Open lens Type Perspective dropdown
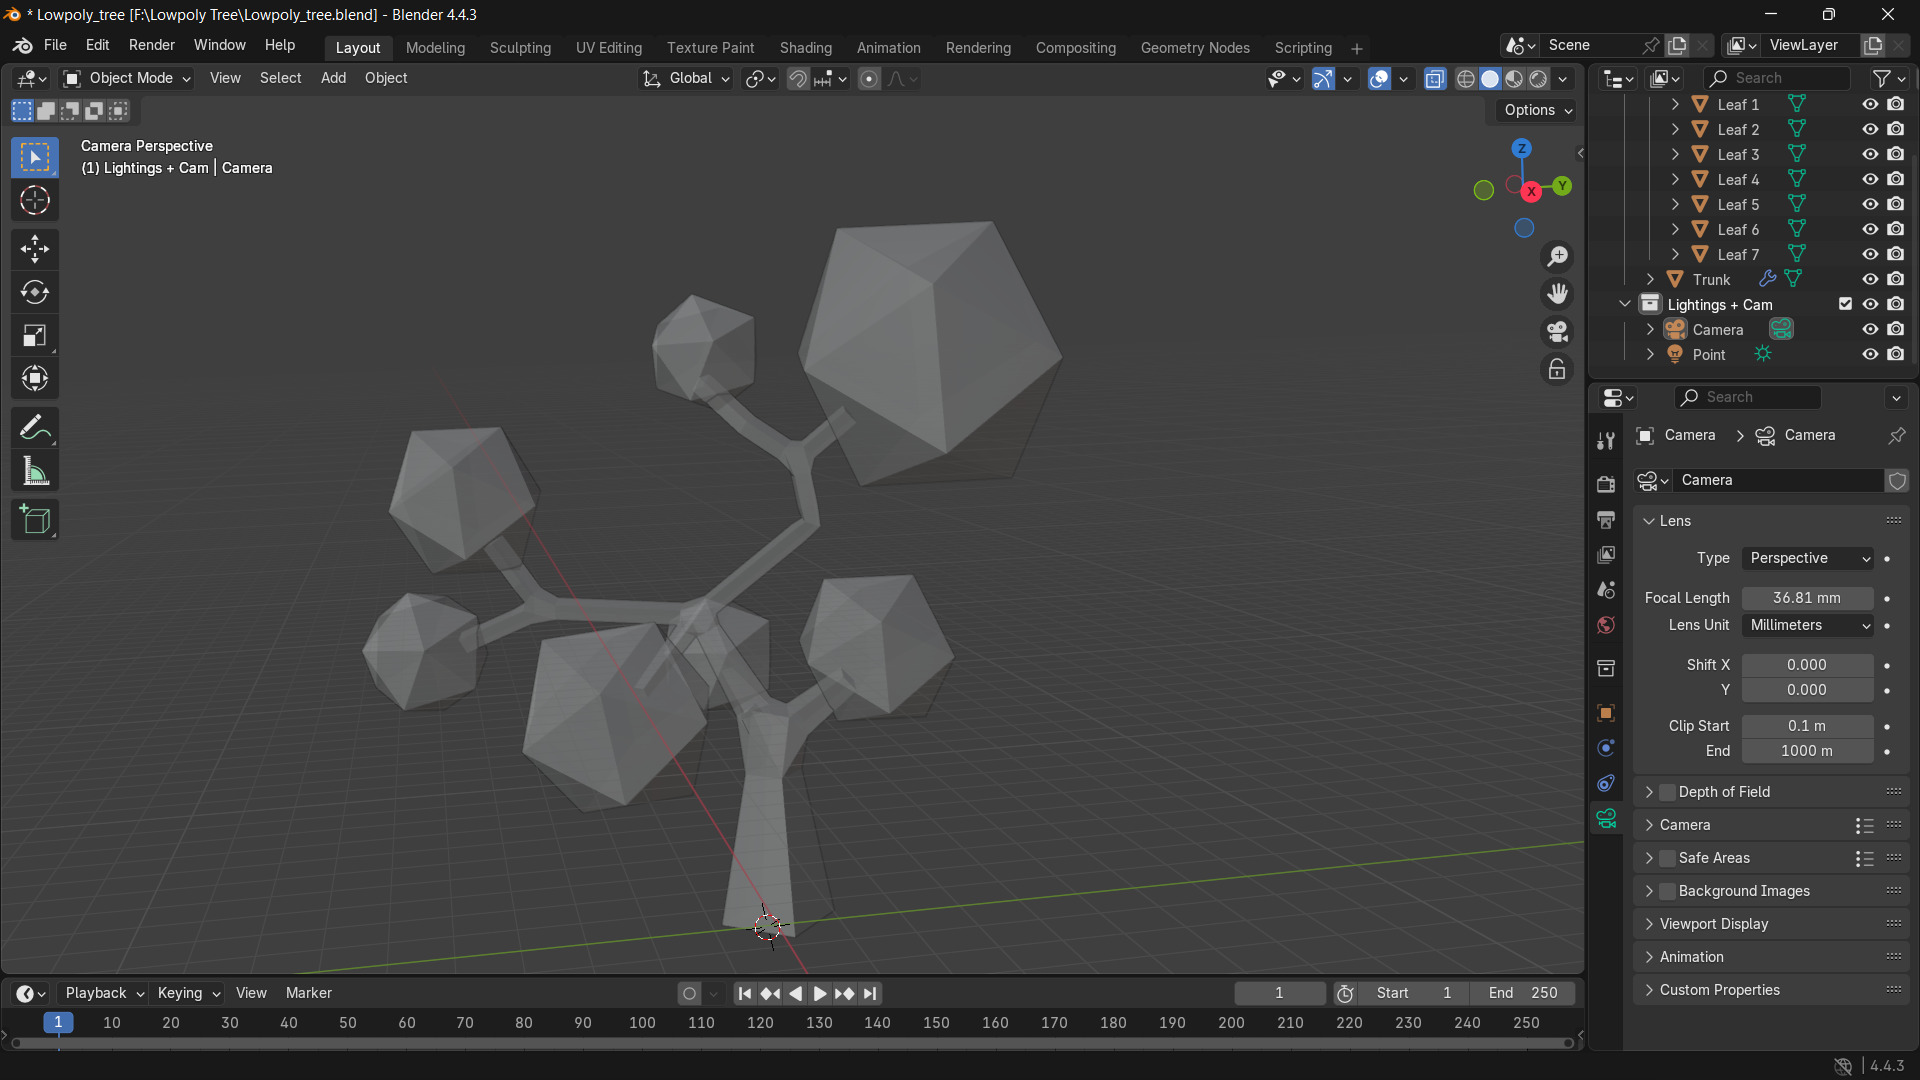Screen dimensions: 1920x1080 (x=1808, y=558)
